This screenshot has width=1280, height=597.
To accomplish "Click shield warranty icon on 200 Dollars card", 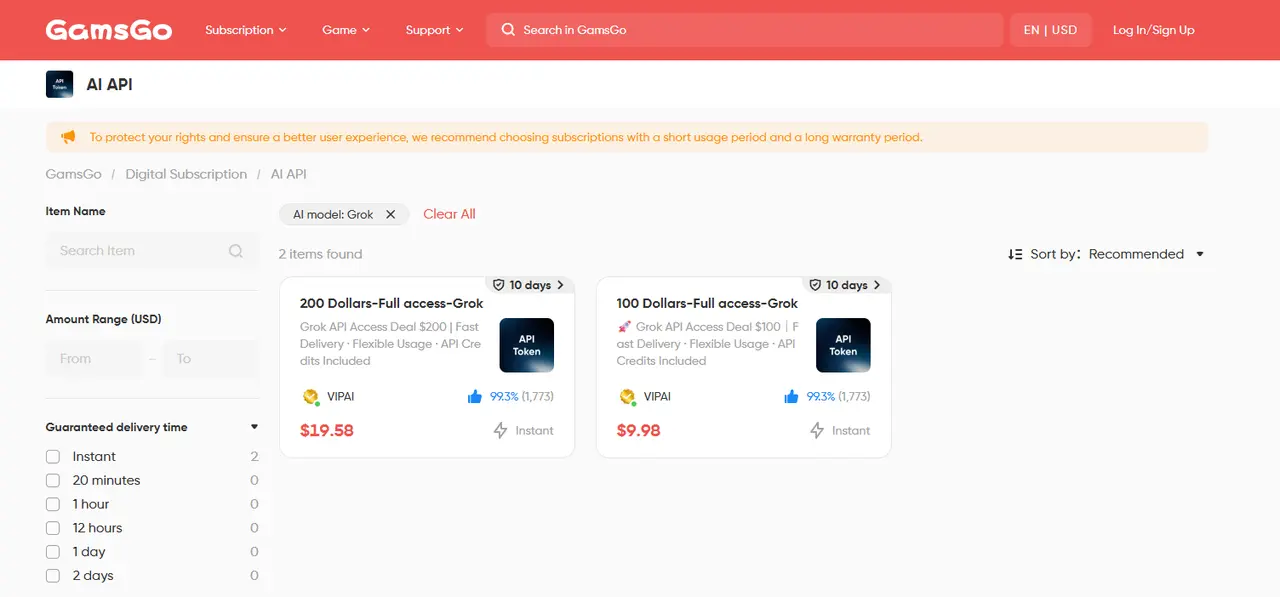I will coord(499,285).
